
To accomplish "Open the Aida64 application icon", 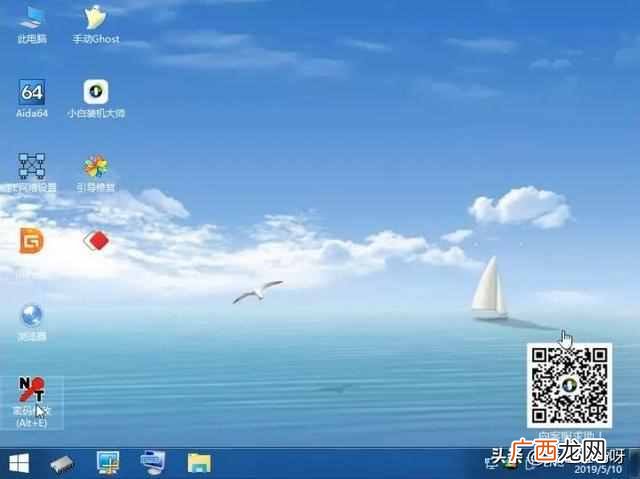I will click(x=32, y=99).
